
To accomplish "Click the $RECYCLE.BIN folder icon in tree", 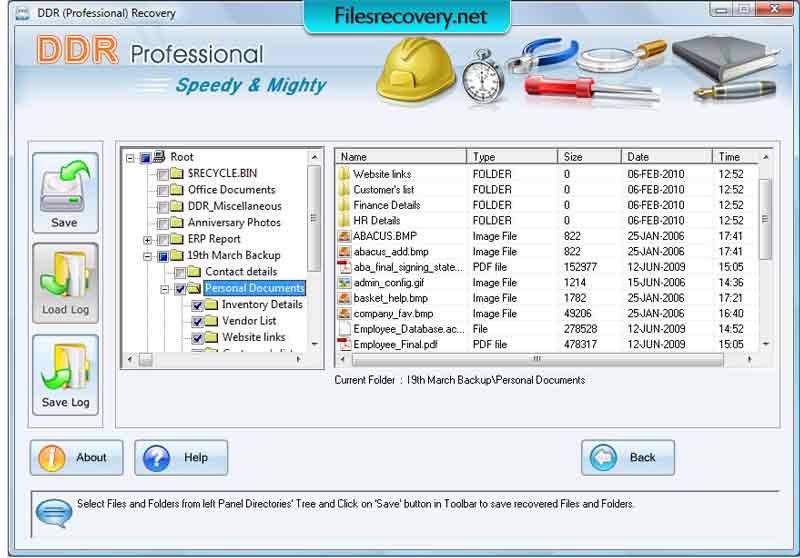I will (177, 173).
